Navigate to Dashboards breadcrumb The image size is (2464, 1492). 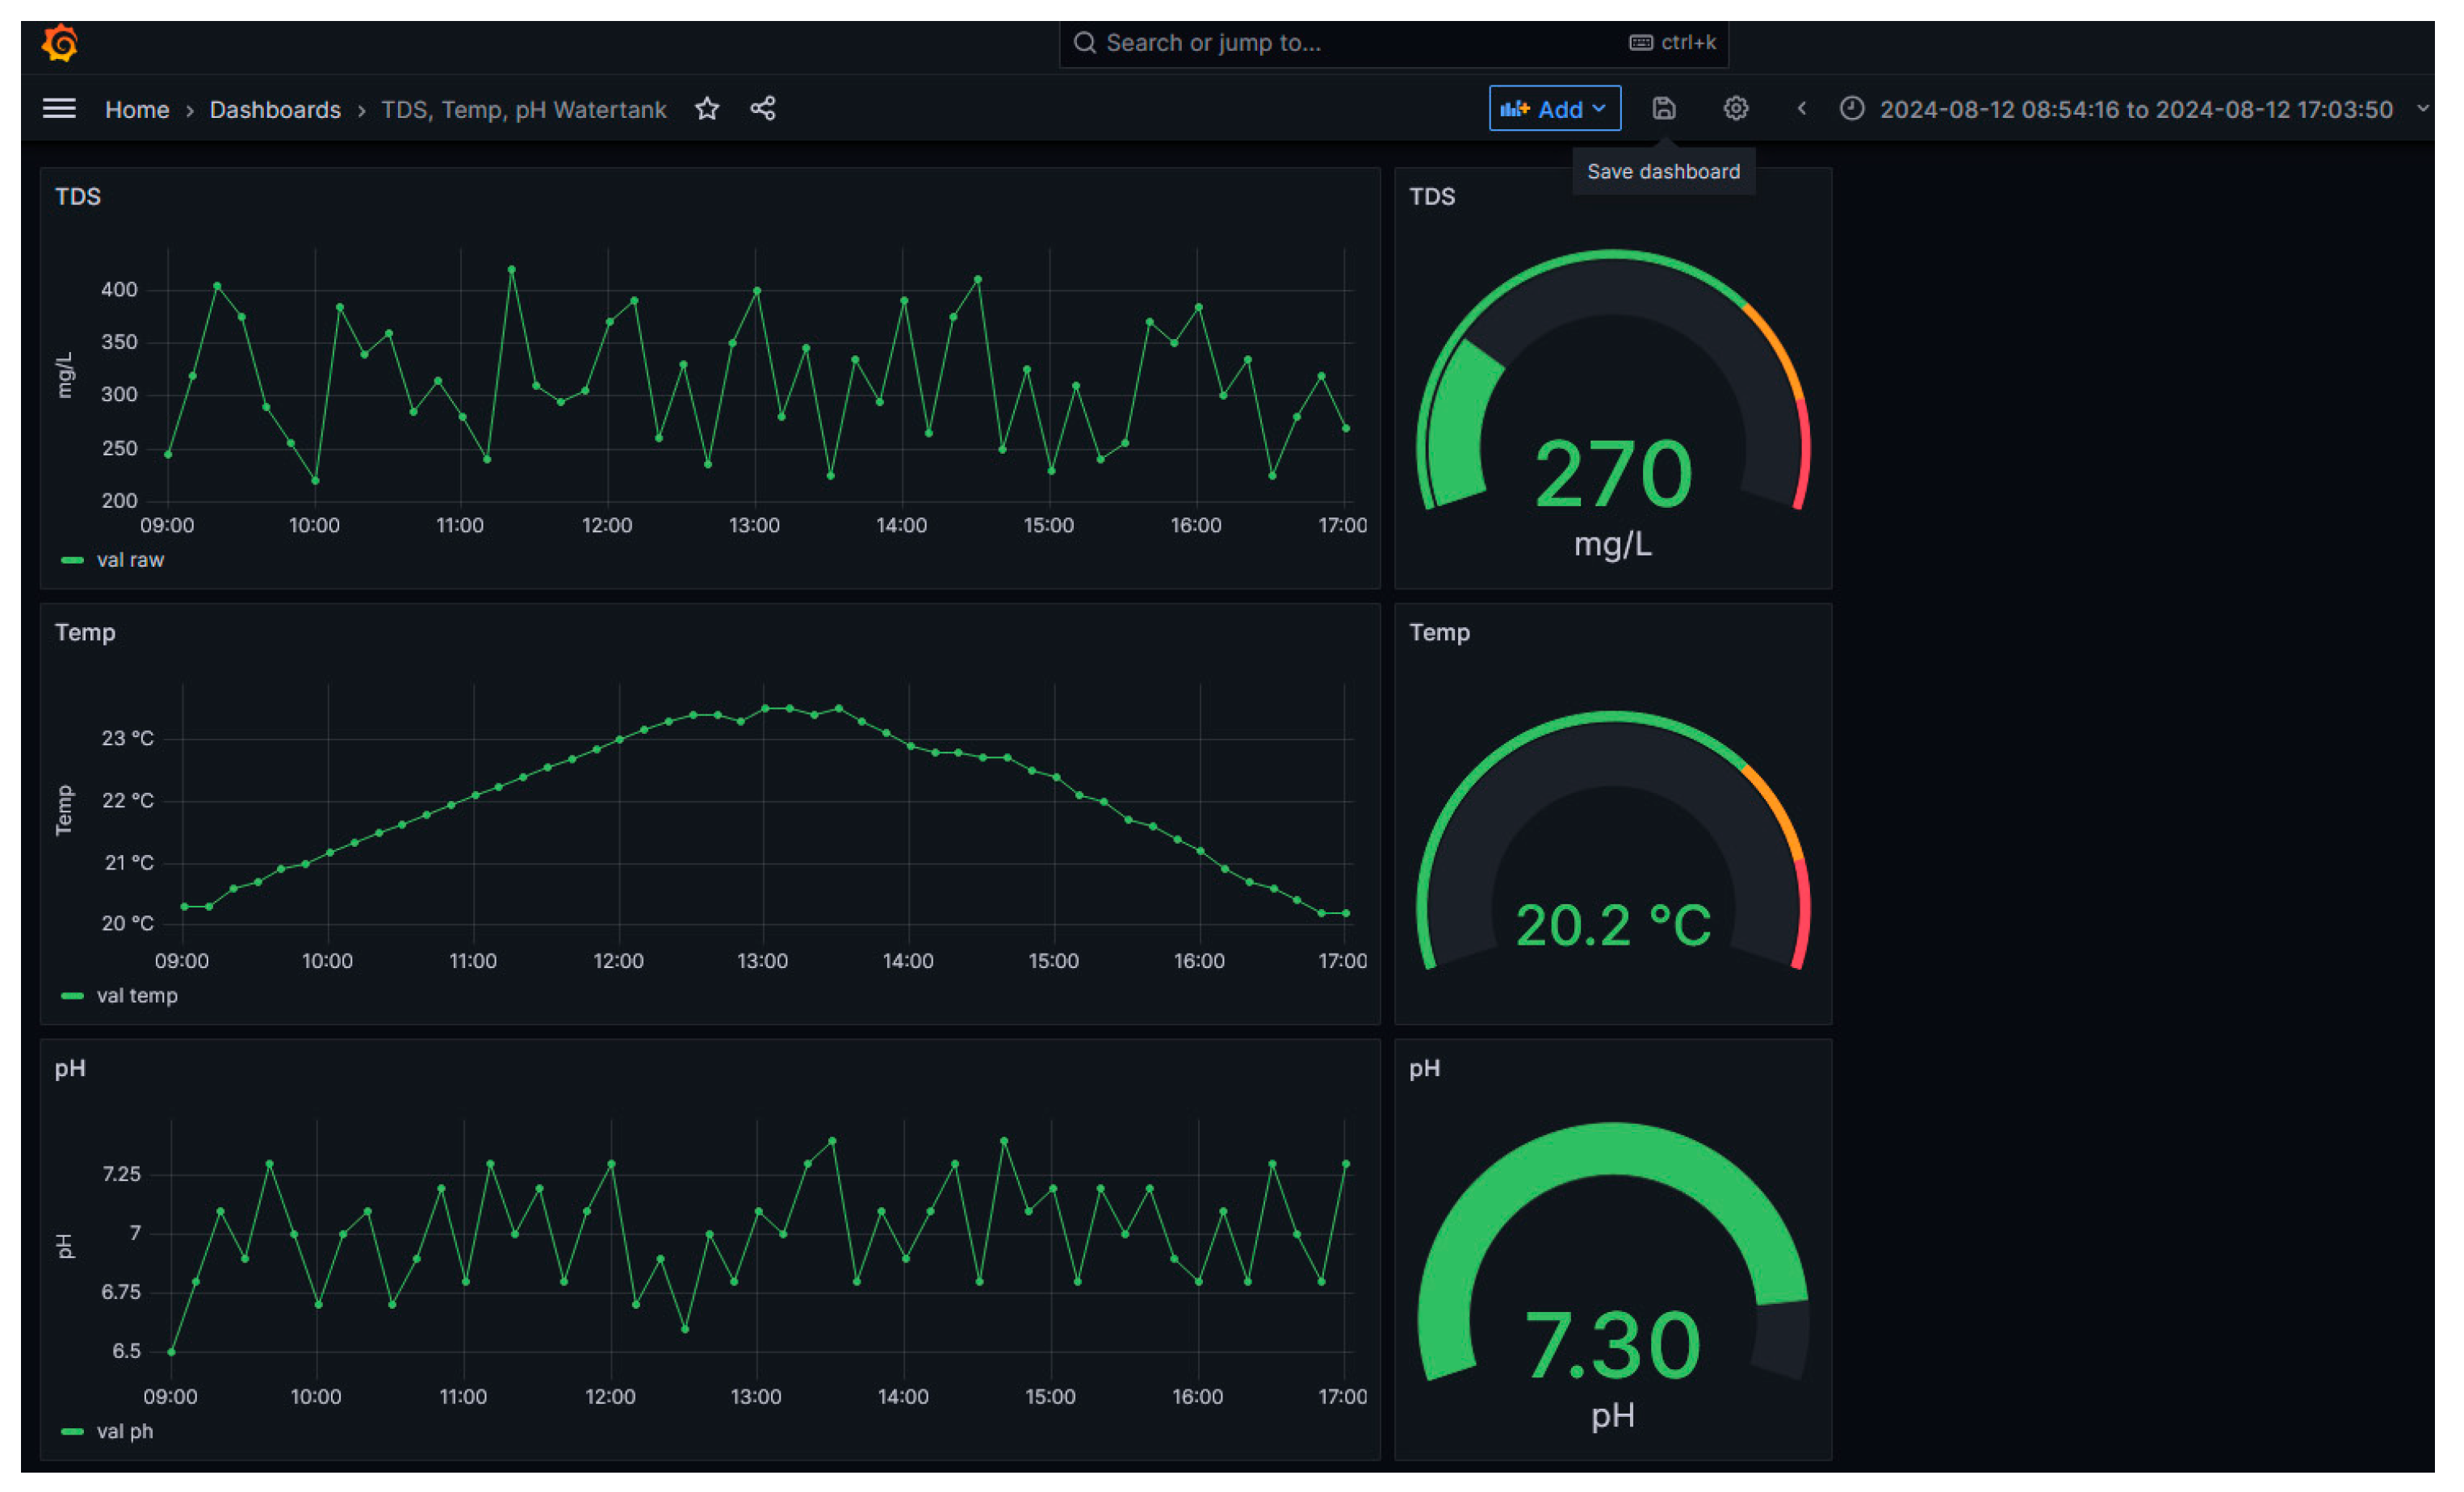point(275,110)
